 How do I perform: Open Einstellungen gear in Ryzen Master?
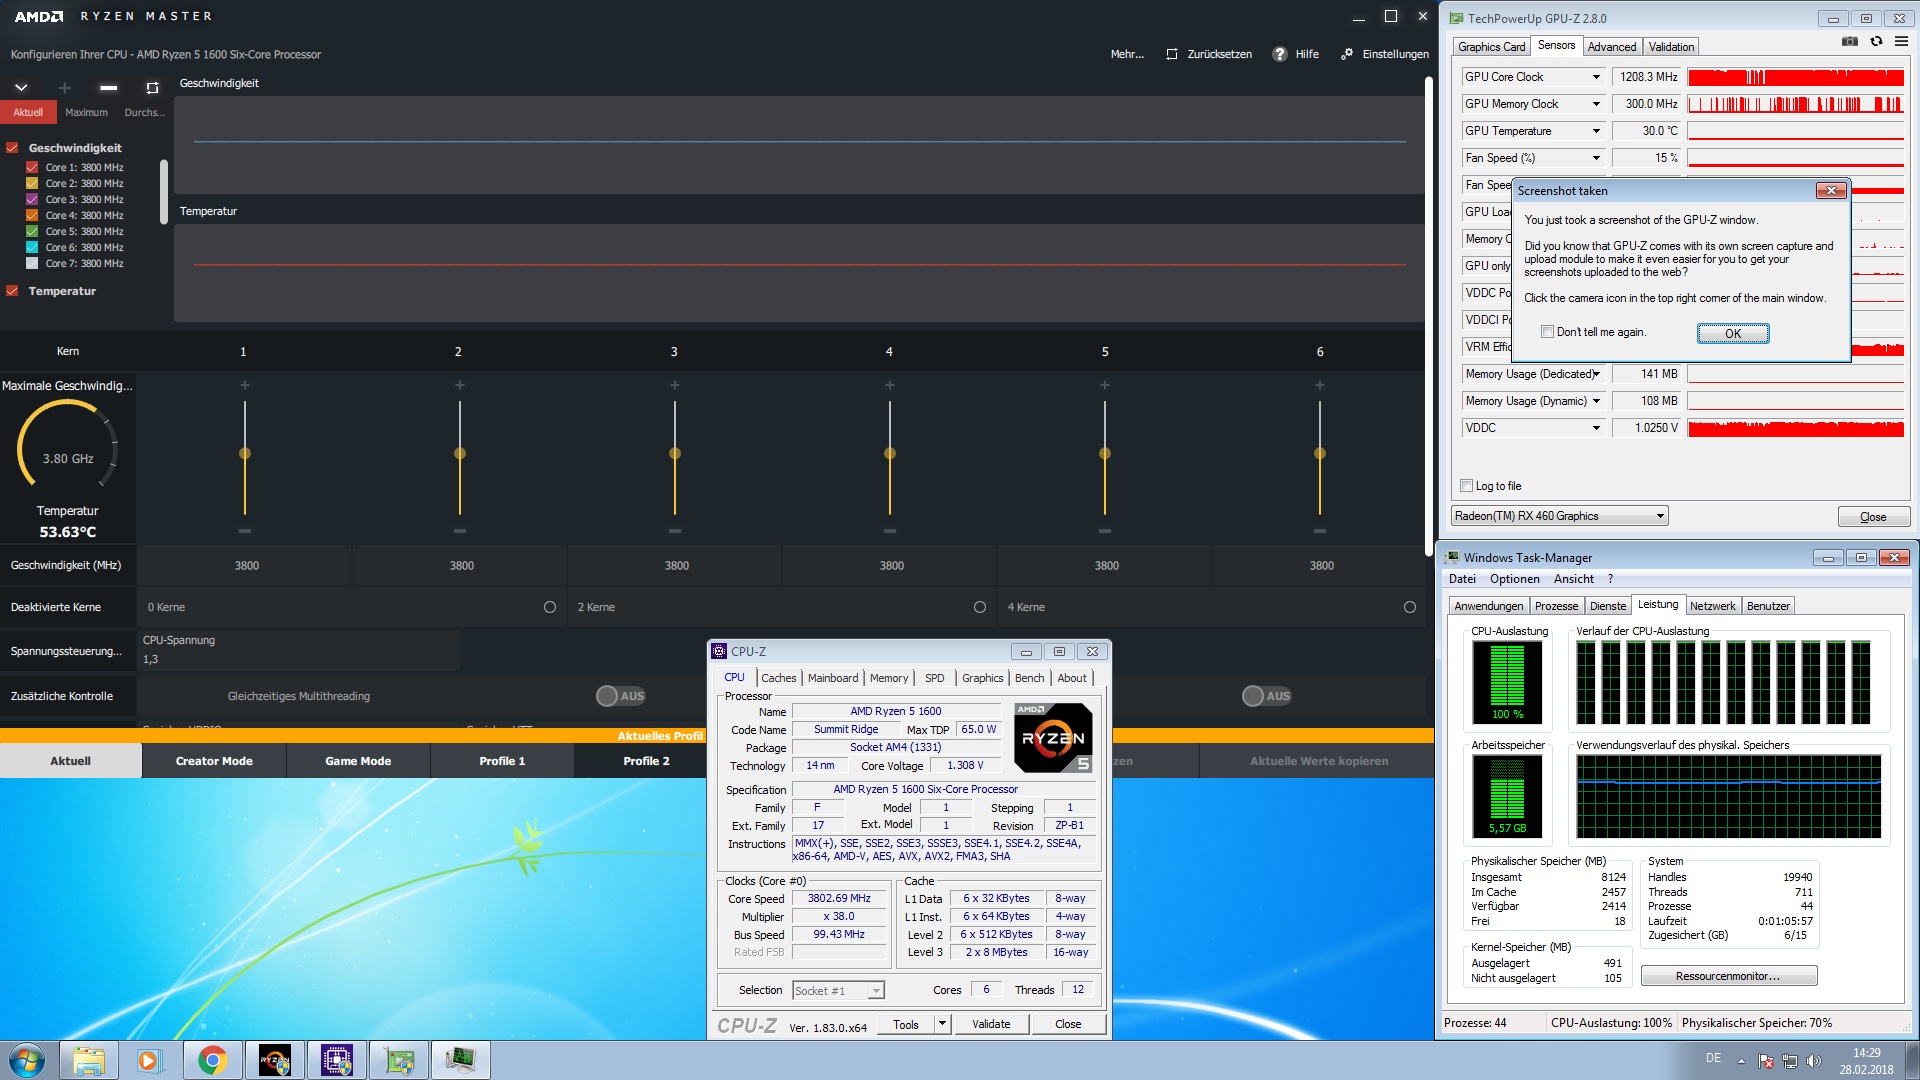pyautogui.click(x=1347, y=54)
